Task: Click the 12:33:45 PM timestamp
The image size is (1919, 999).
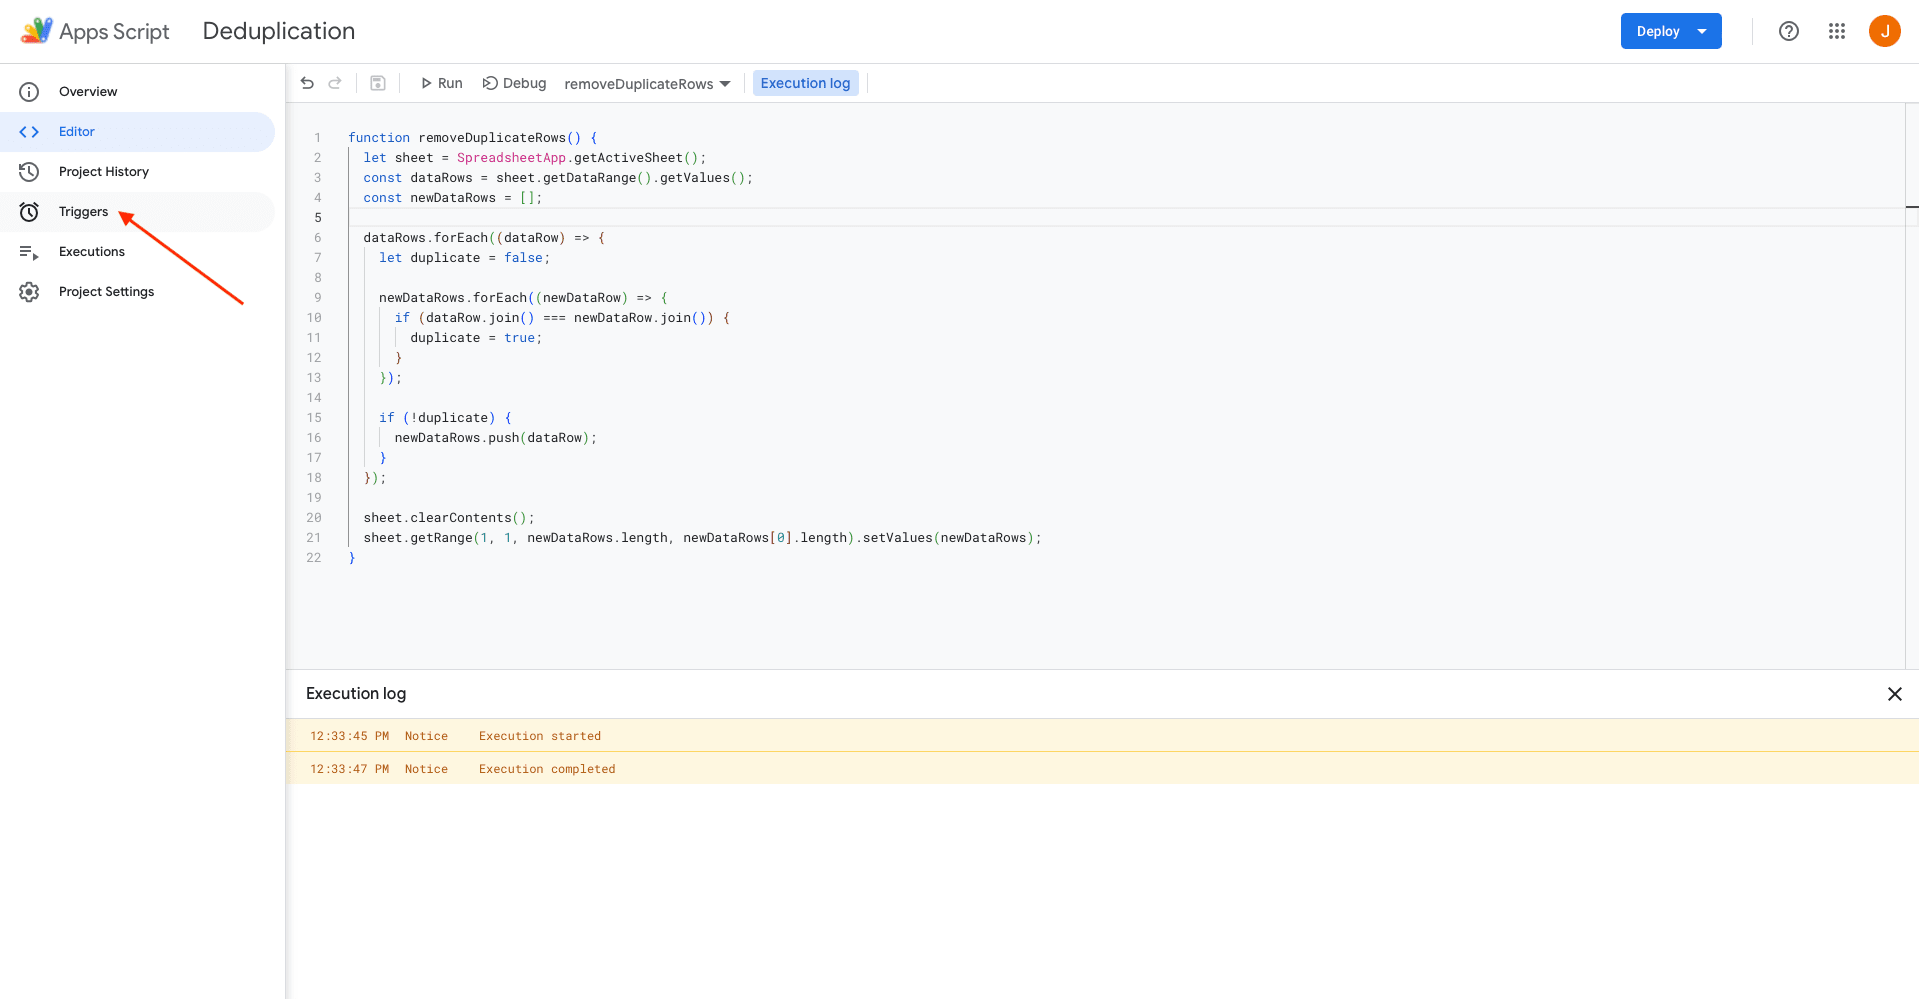Action: point(349,736)
